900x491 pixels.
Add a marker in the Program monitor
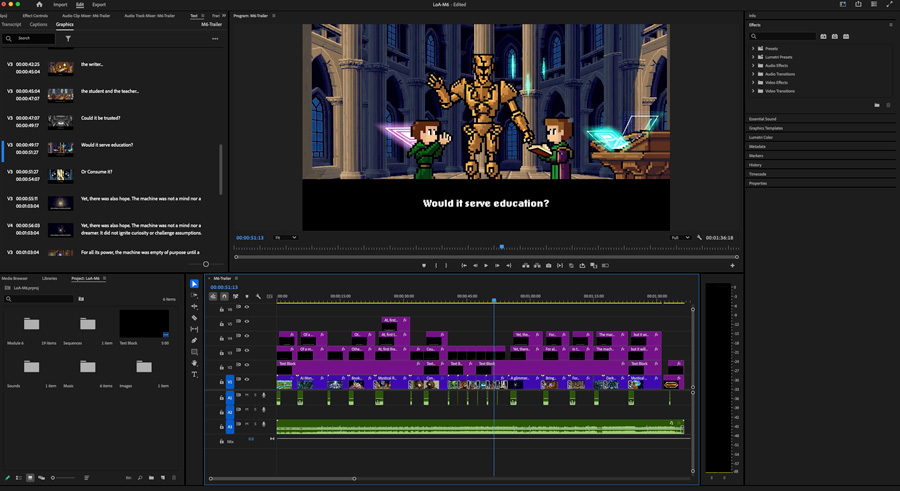click(x=424, y=265)
